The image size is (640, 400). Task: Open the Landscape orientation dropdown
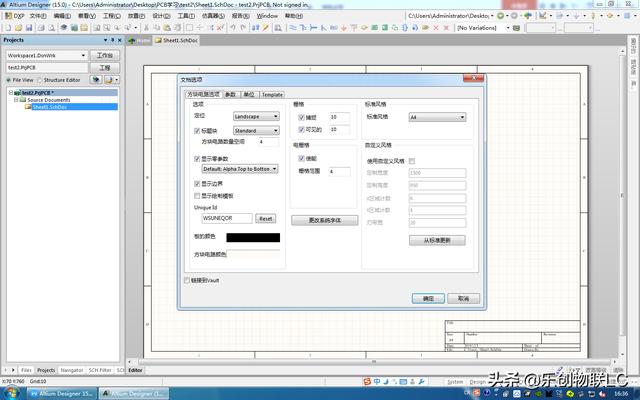256,116
